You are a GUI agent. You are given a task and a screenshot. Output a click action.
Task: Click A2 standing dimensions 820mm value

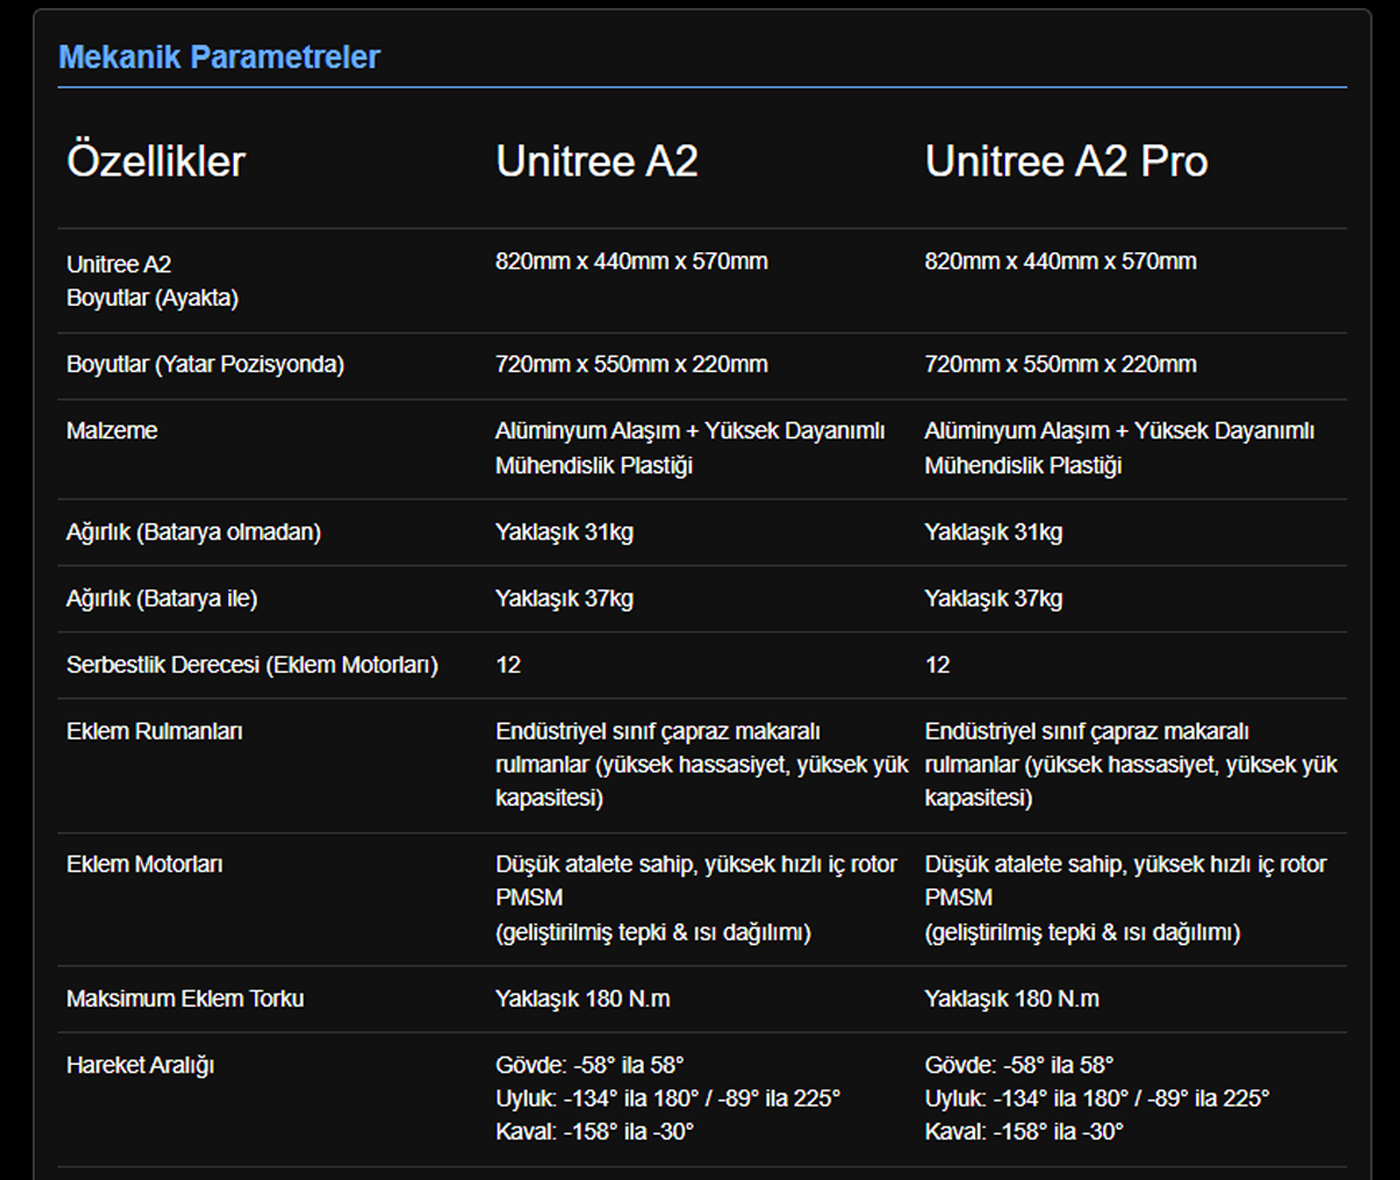[631, 262]
